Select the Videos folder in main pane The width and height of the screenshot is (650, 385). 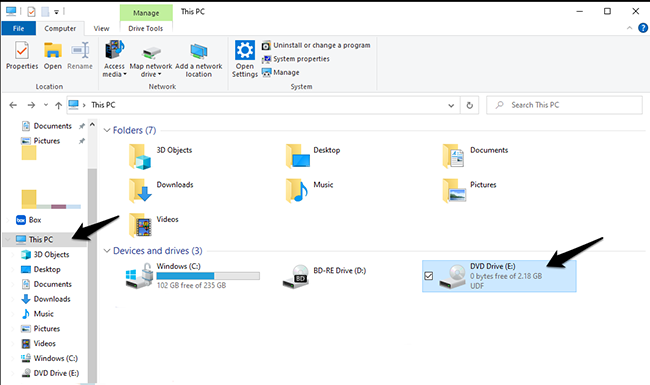[154, 225]
